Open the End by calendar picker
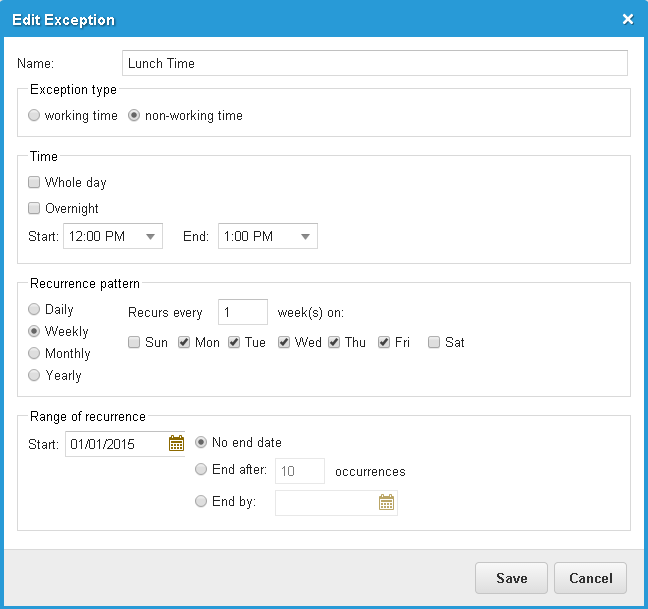 [386, 502]
